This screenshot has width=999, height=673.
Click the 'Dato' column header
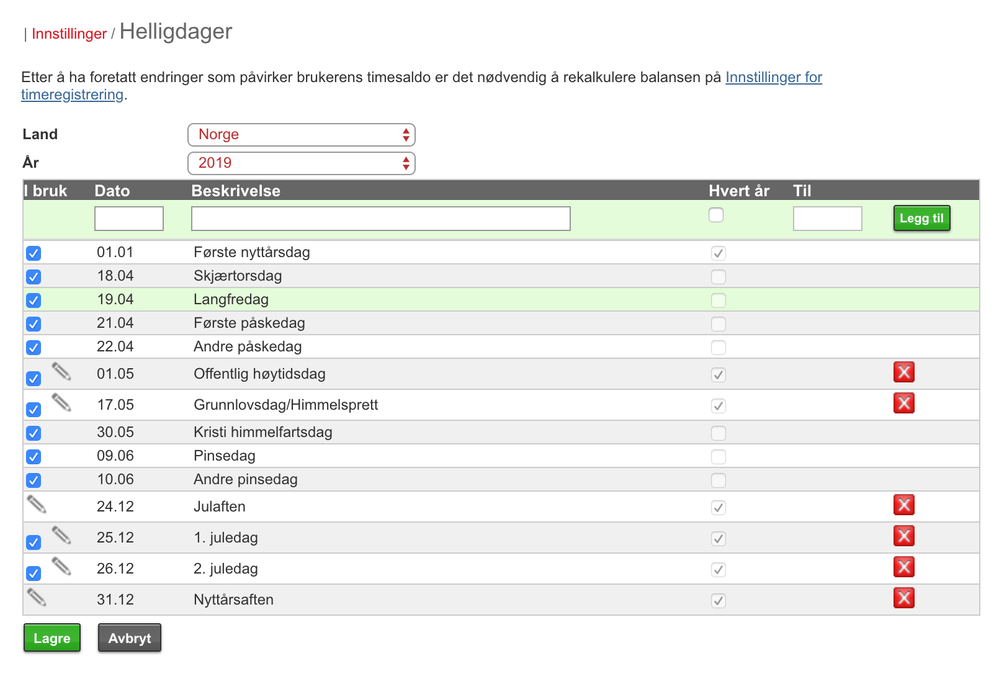pyautogui.click(x=112, y=191)
